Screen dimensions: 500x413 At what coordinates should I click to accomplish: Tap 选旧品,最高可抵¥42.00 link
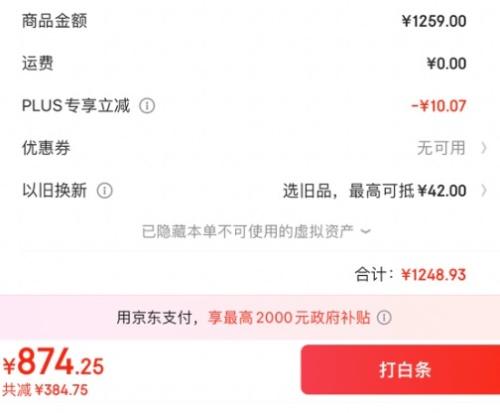[x=374, y=191]
